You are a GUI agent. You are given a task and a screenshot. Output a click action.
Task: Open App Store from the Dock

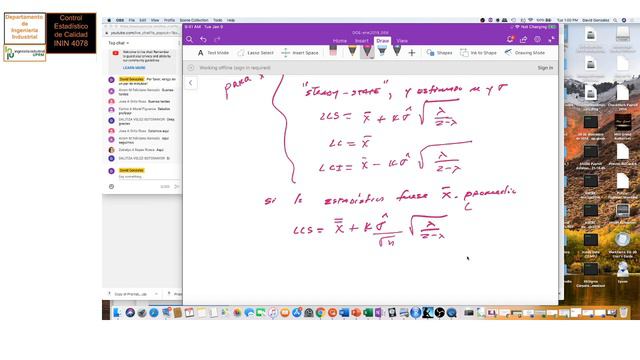click(297, 313)
